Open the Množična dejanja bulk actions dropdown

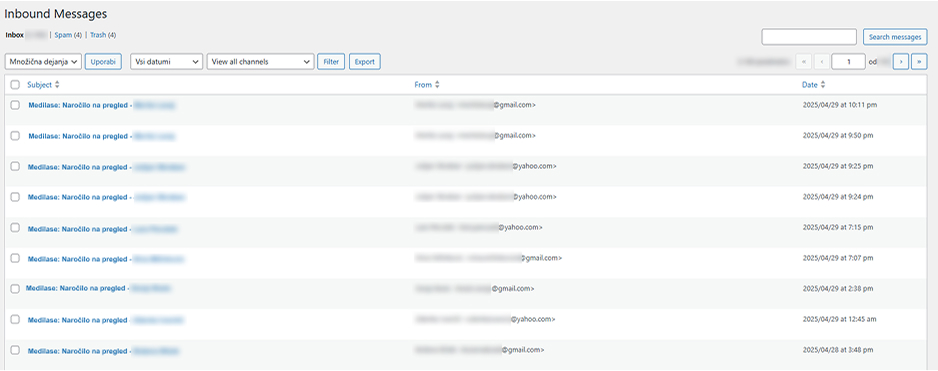coord(43,62)
